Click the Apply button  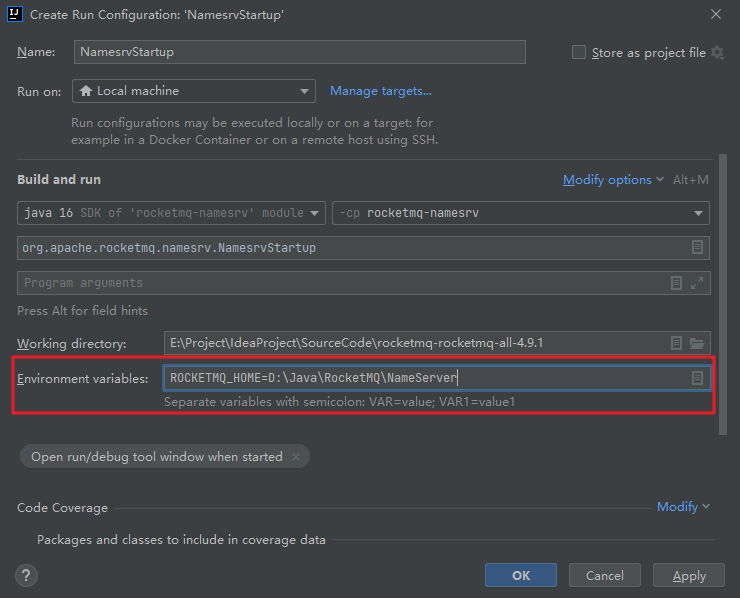click(x=689, y=575)
